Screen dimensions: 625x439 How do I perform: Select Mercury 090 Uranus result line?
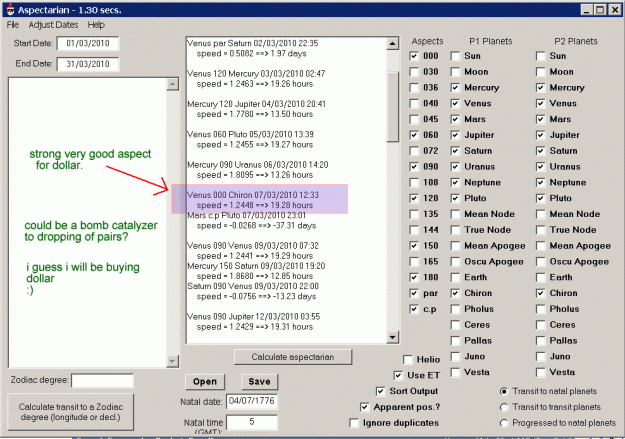pyautogui.click(x=258, y=165)
